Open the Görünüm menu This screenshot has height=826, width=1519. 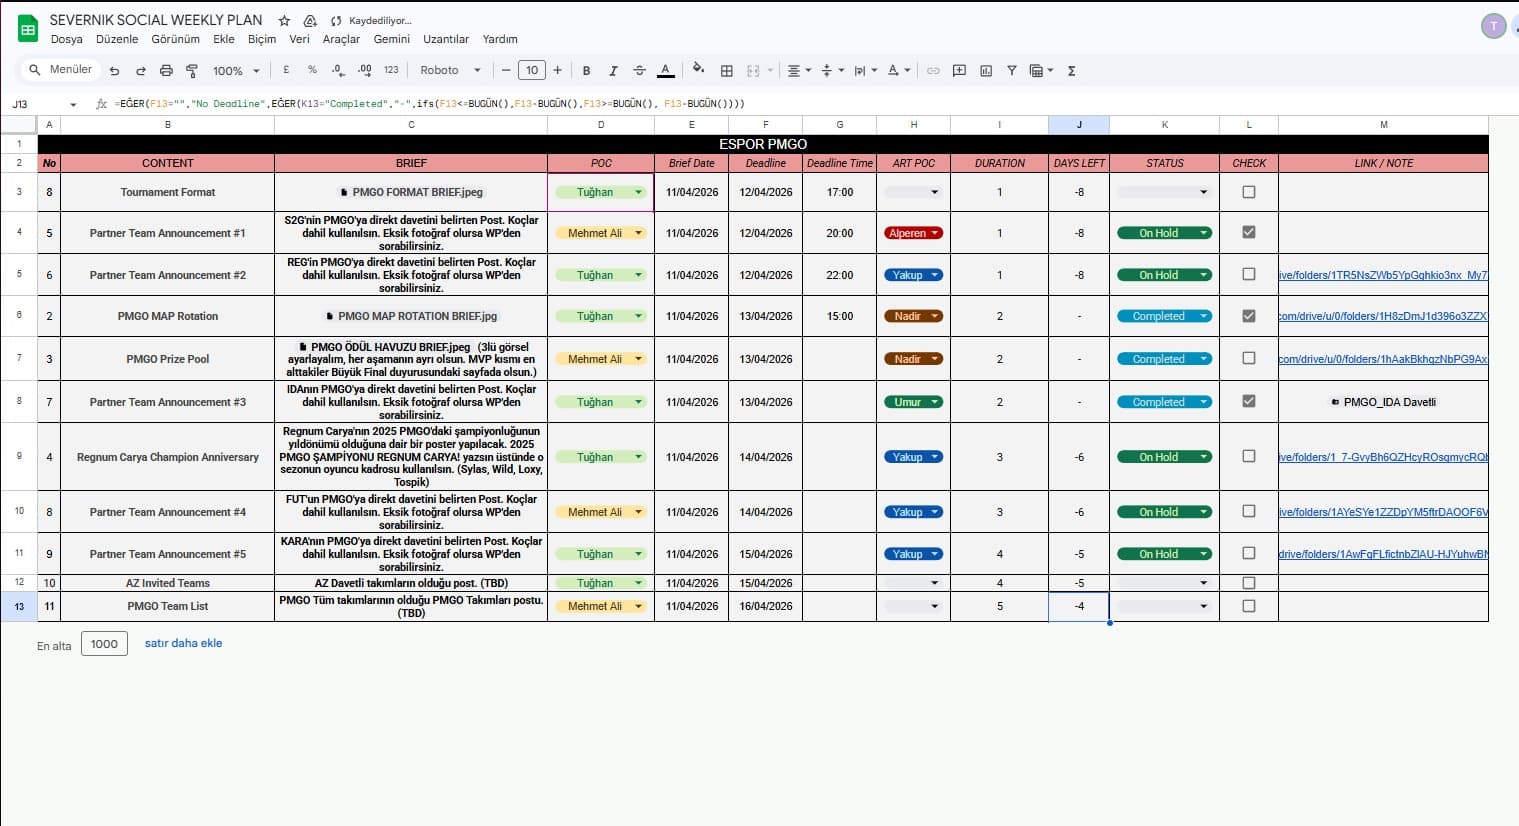[175, 39]
